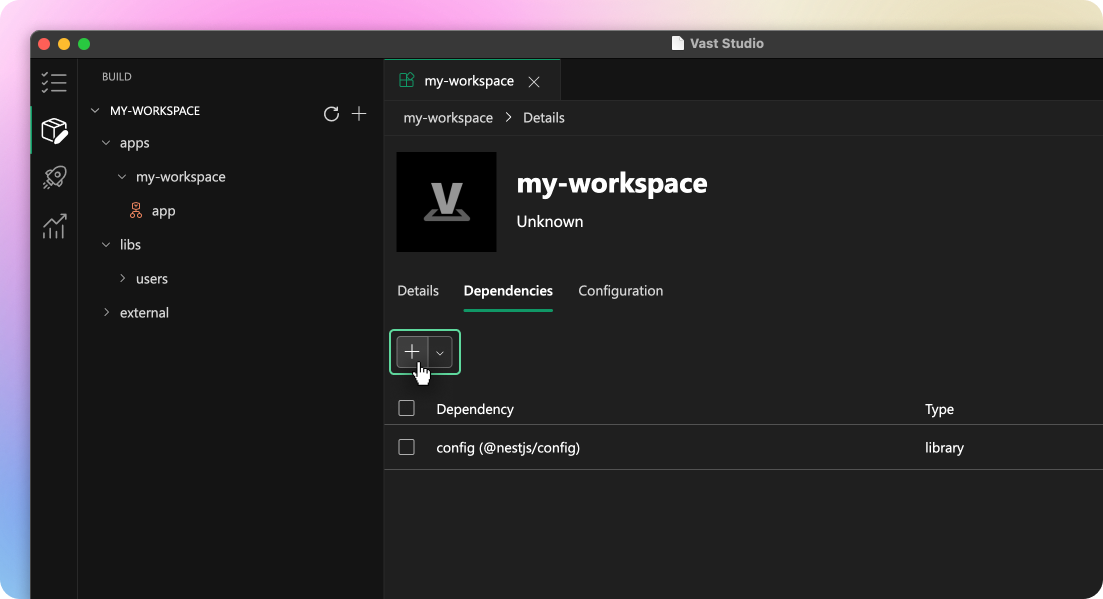Open the analytics chart icon in sidebar
The width and height of the screenshot is (1103, 599).
[x=54, y=226]
